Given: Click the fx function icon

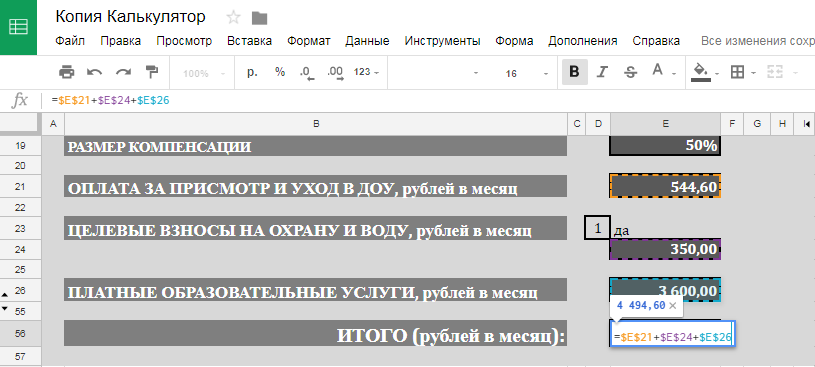Looking at the screenshot, I should 19,100.
